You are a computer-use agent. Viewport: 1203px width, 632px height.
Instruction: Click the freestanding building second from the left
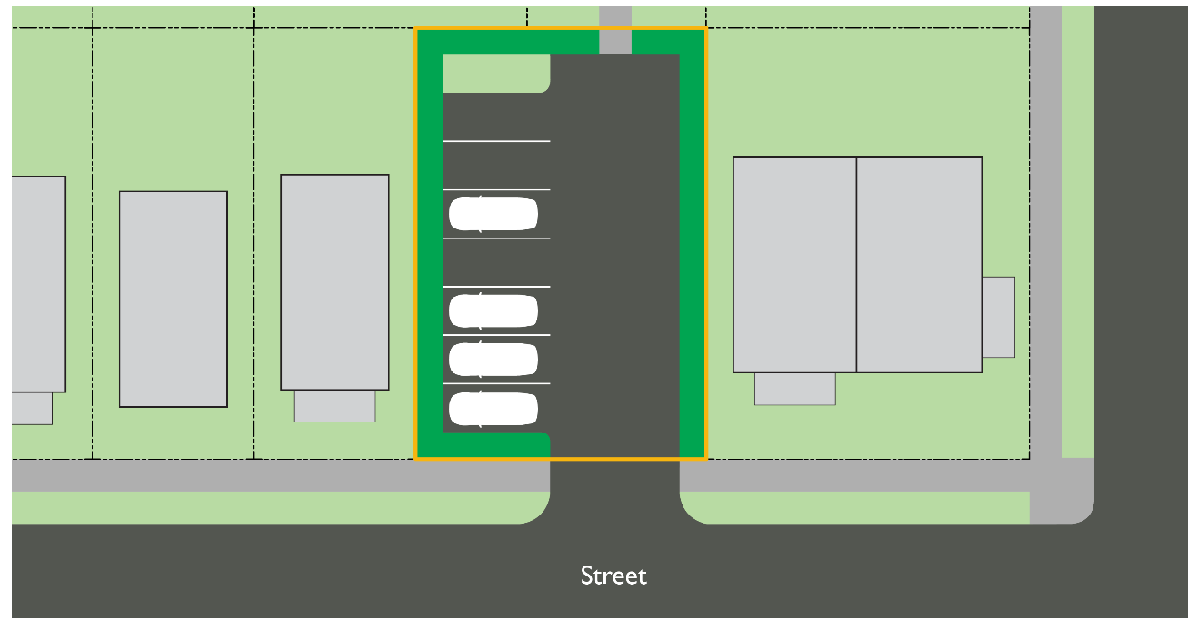pos(173,298)
